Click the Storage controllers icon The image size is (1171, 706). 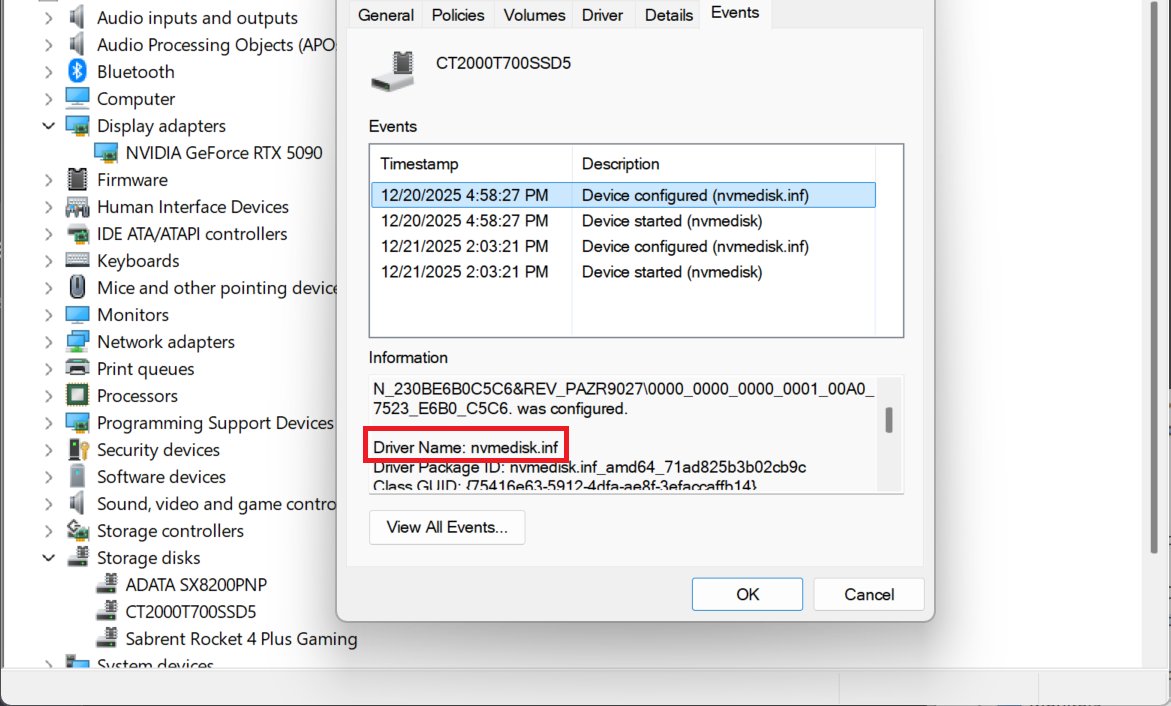point(77,530)
